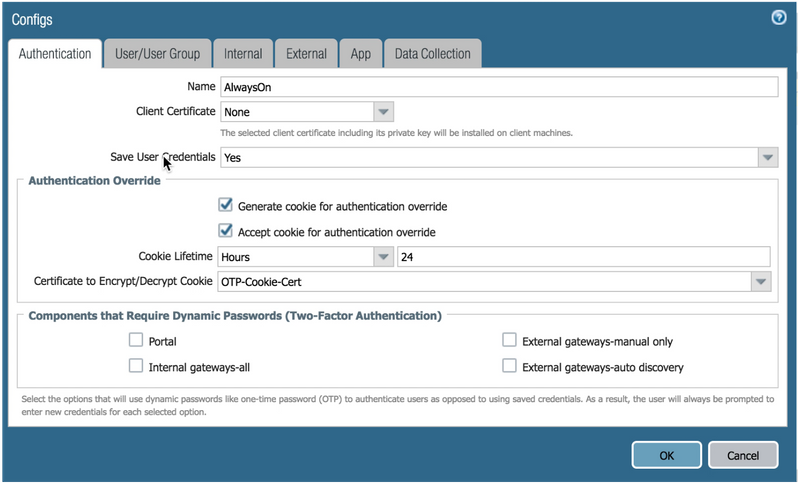Open Certificate to Encrypt/Decrypt Cookie dropdown
The height and width of the screenshot is (484, 799).
pos(762,282)
